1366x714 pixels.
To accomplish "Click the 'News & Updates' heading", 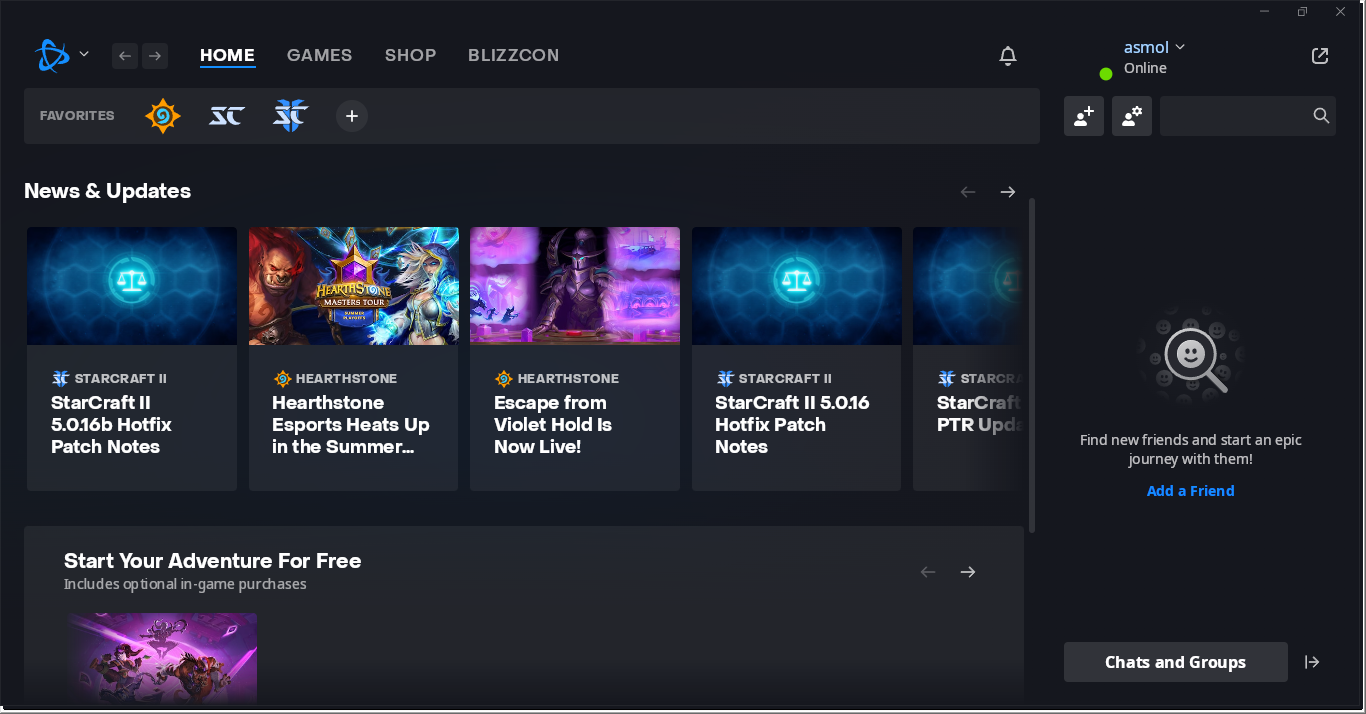I will 107,191.
